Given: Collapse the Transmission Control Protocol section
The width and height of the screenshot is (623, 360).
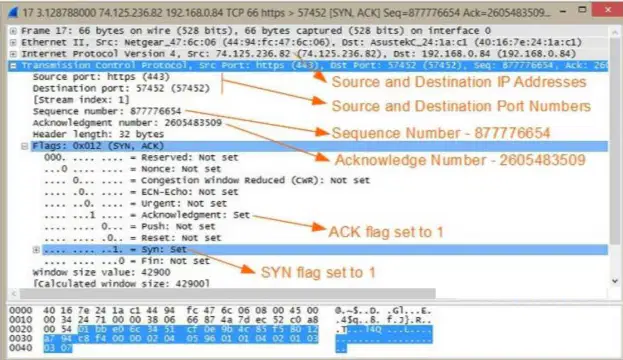Looking at the screenshot, I should point(13,66).
